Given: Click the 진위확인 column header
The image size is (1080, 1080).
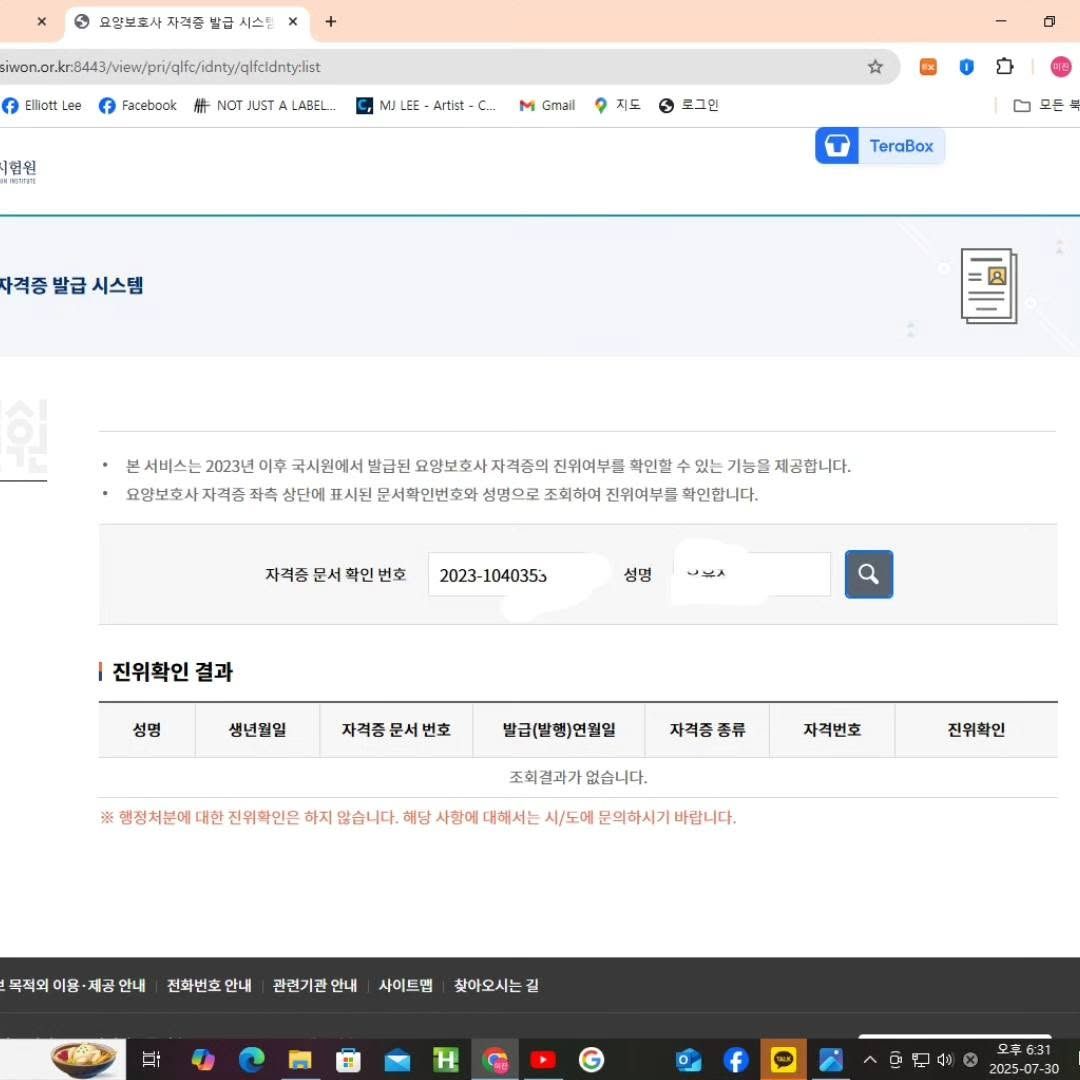Looking at the screenshot, I should [x=976, y=729].
